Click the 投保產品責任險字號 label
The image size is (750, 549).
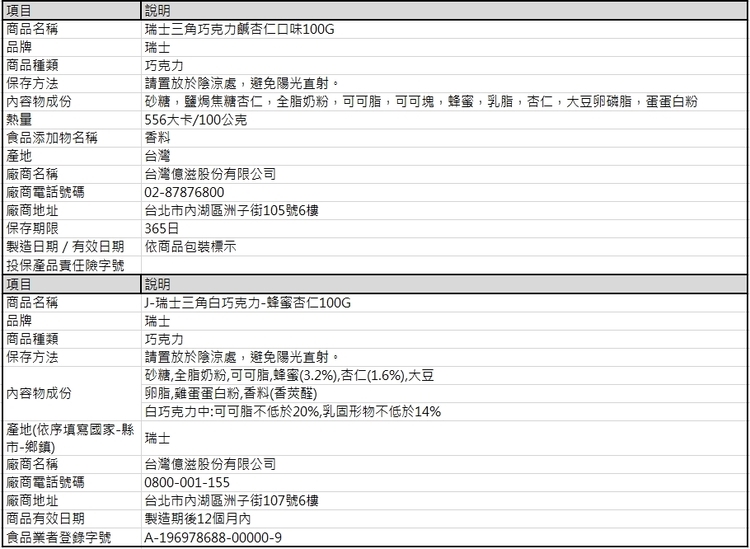(65, 265)
